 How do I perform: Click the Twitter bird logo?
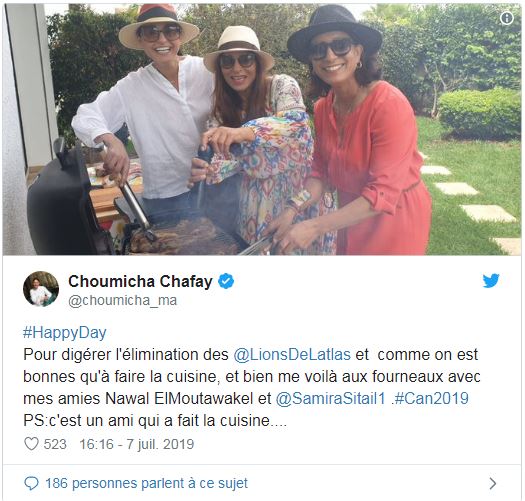tap(491, 281)
